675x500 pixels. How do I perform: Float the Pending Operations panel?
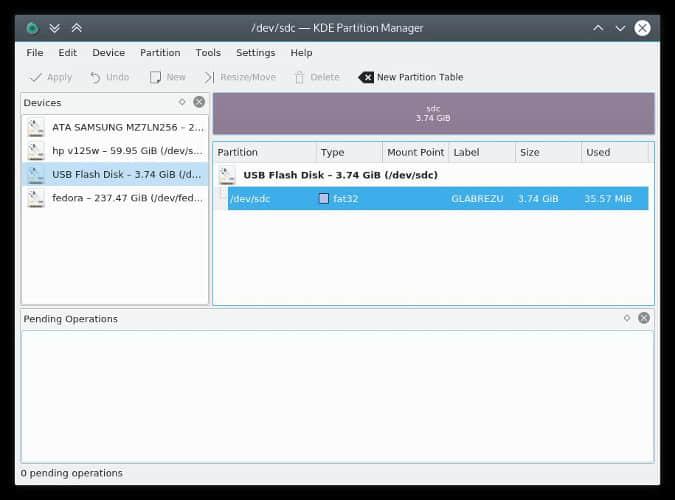627,318
